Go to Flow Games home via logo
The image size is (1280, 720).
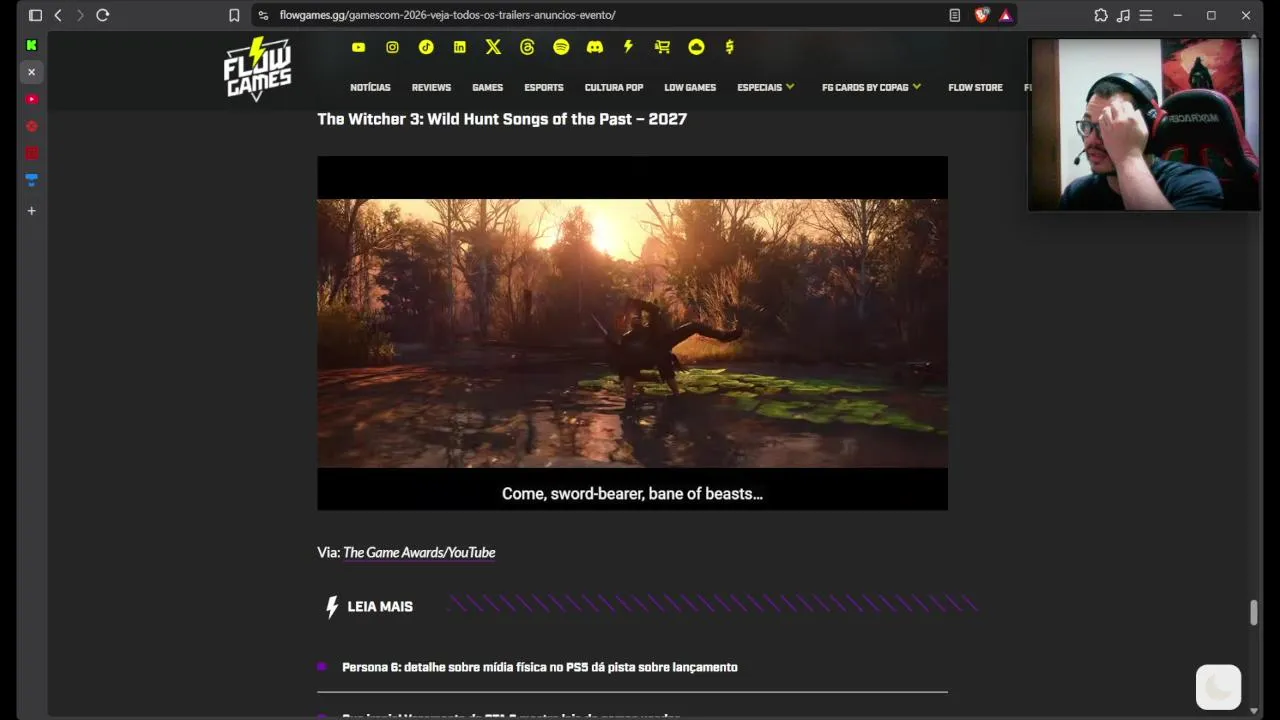[x=257, y=69]
